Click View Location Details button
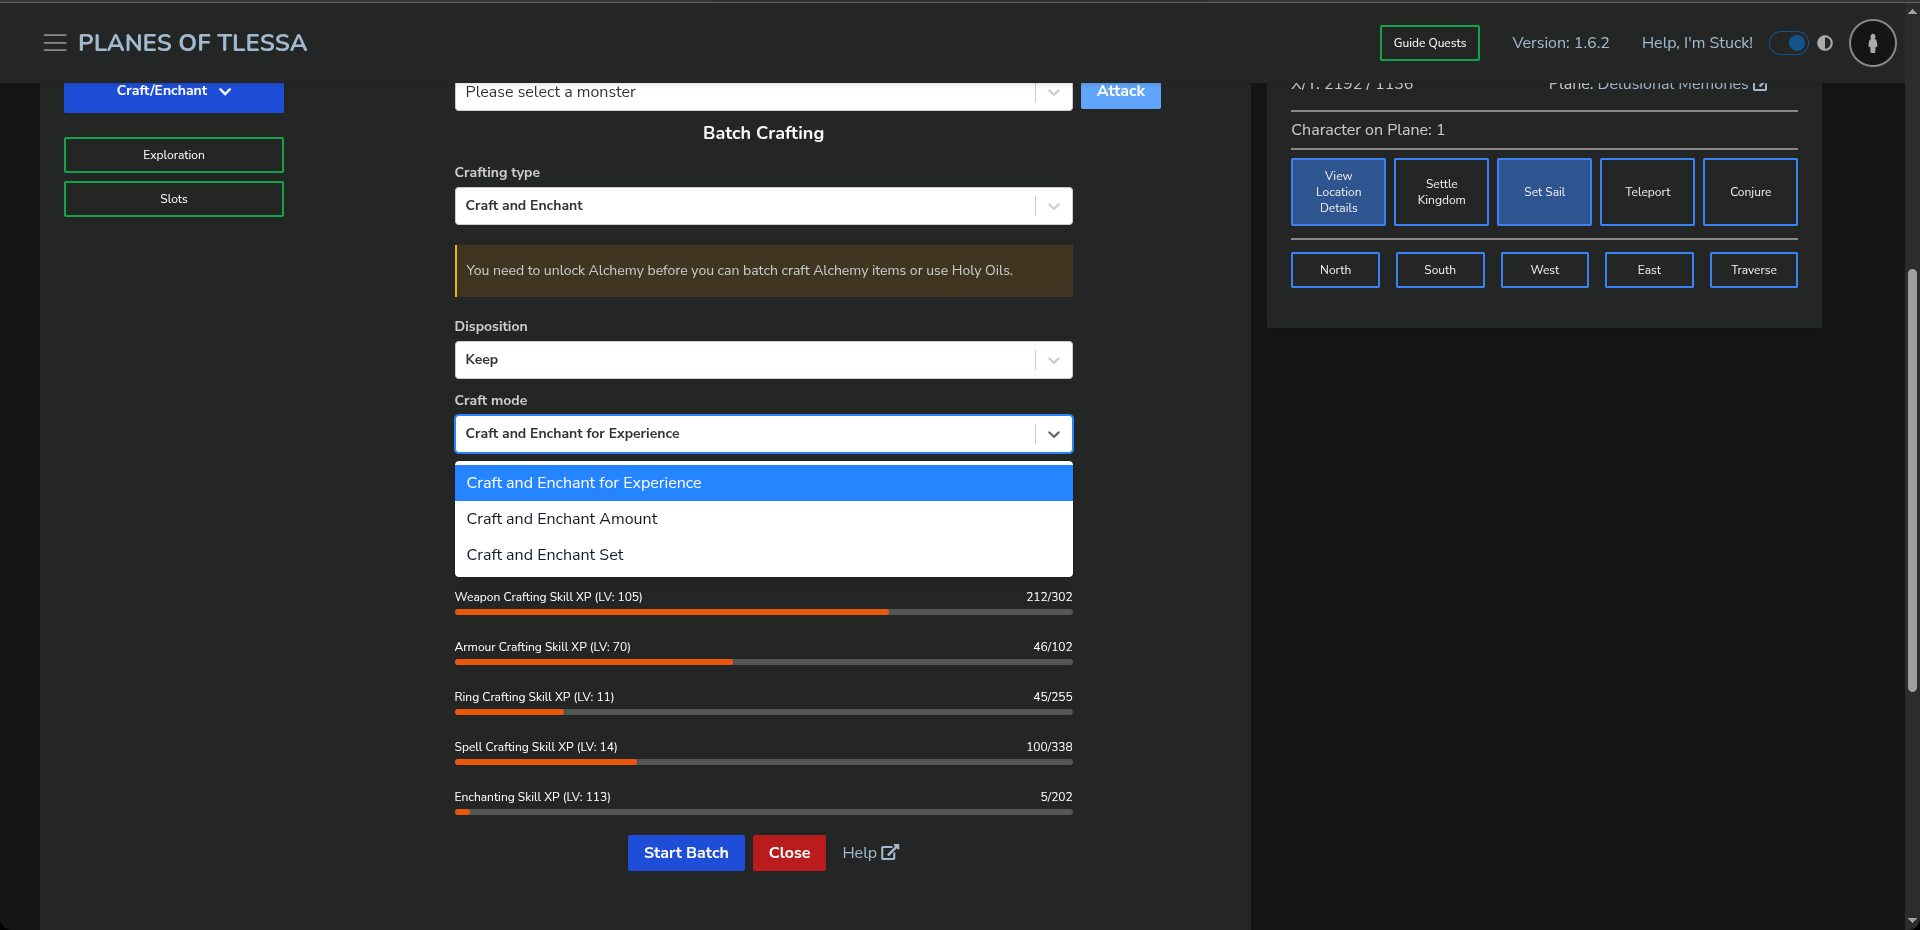The image size is (1920, 930). click(x=1338, y=192)
